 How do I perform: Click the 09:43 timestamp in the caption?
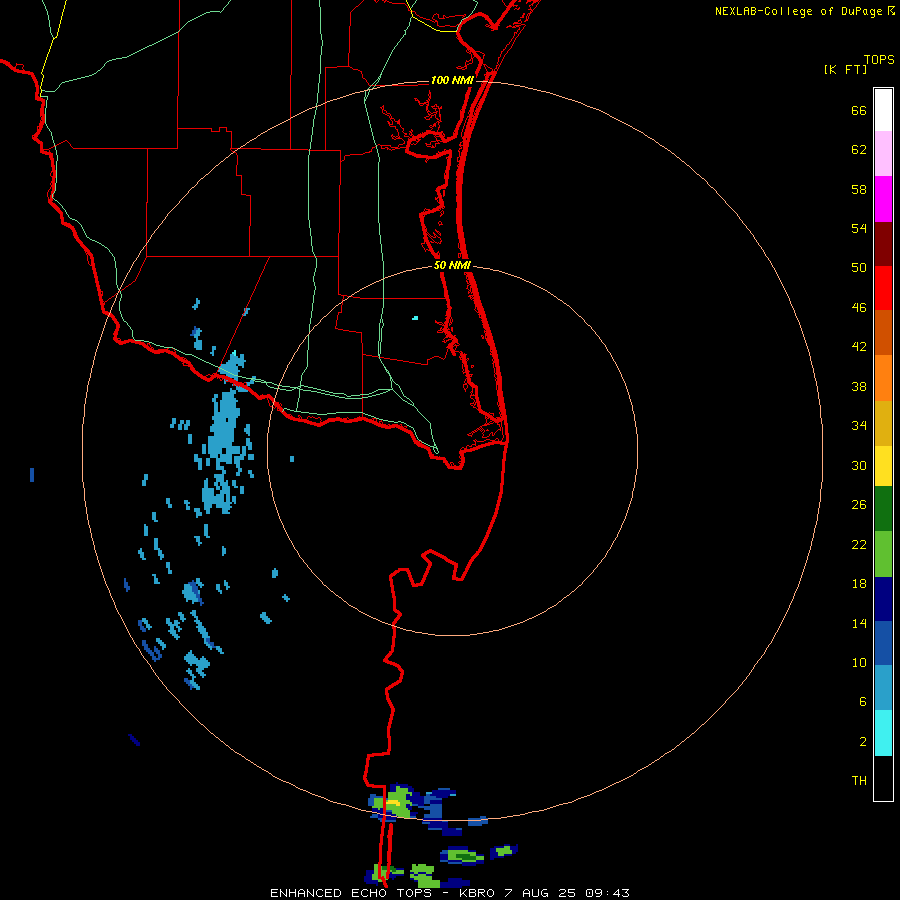(607, 893)
